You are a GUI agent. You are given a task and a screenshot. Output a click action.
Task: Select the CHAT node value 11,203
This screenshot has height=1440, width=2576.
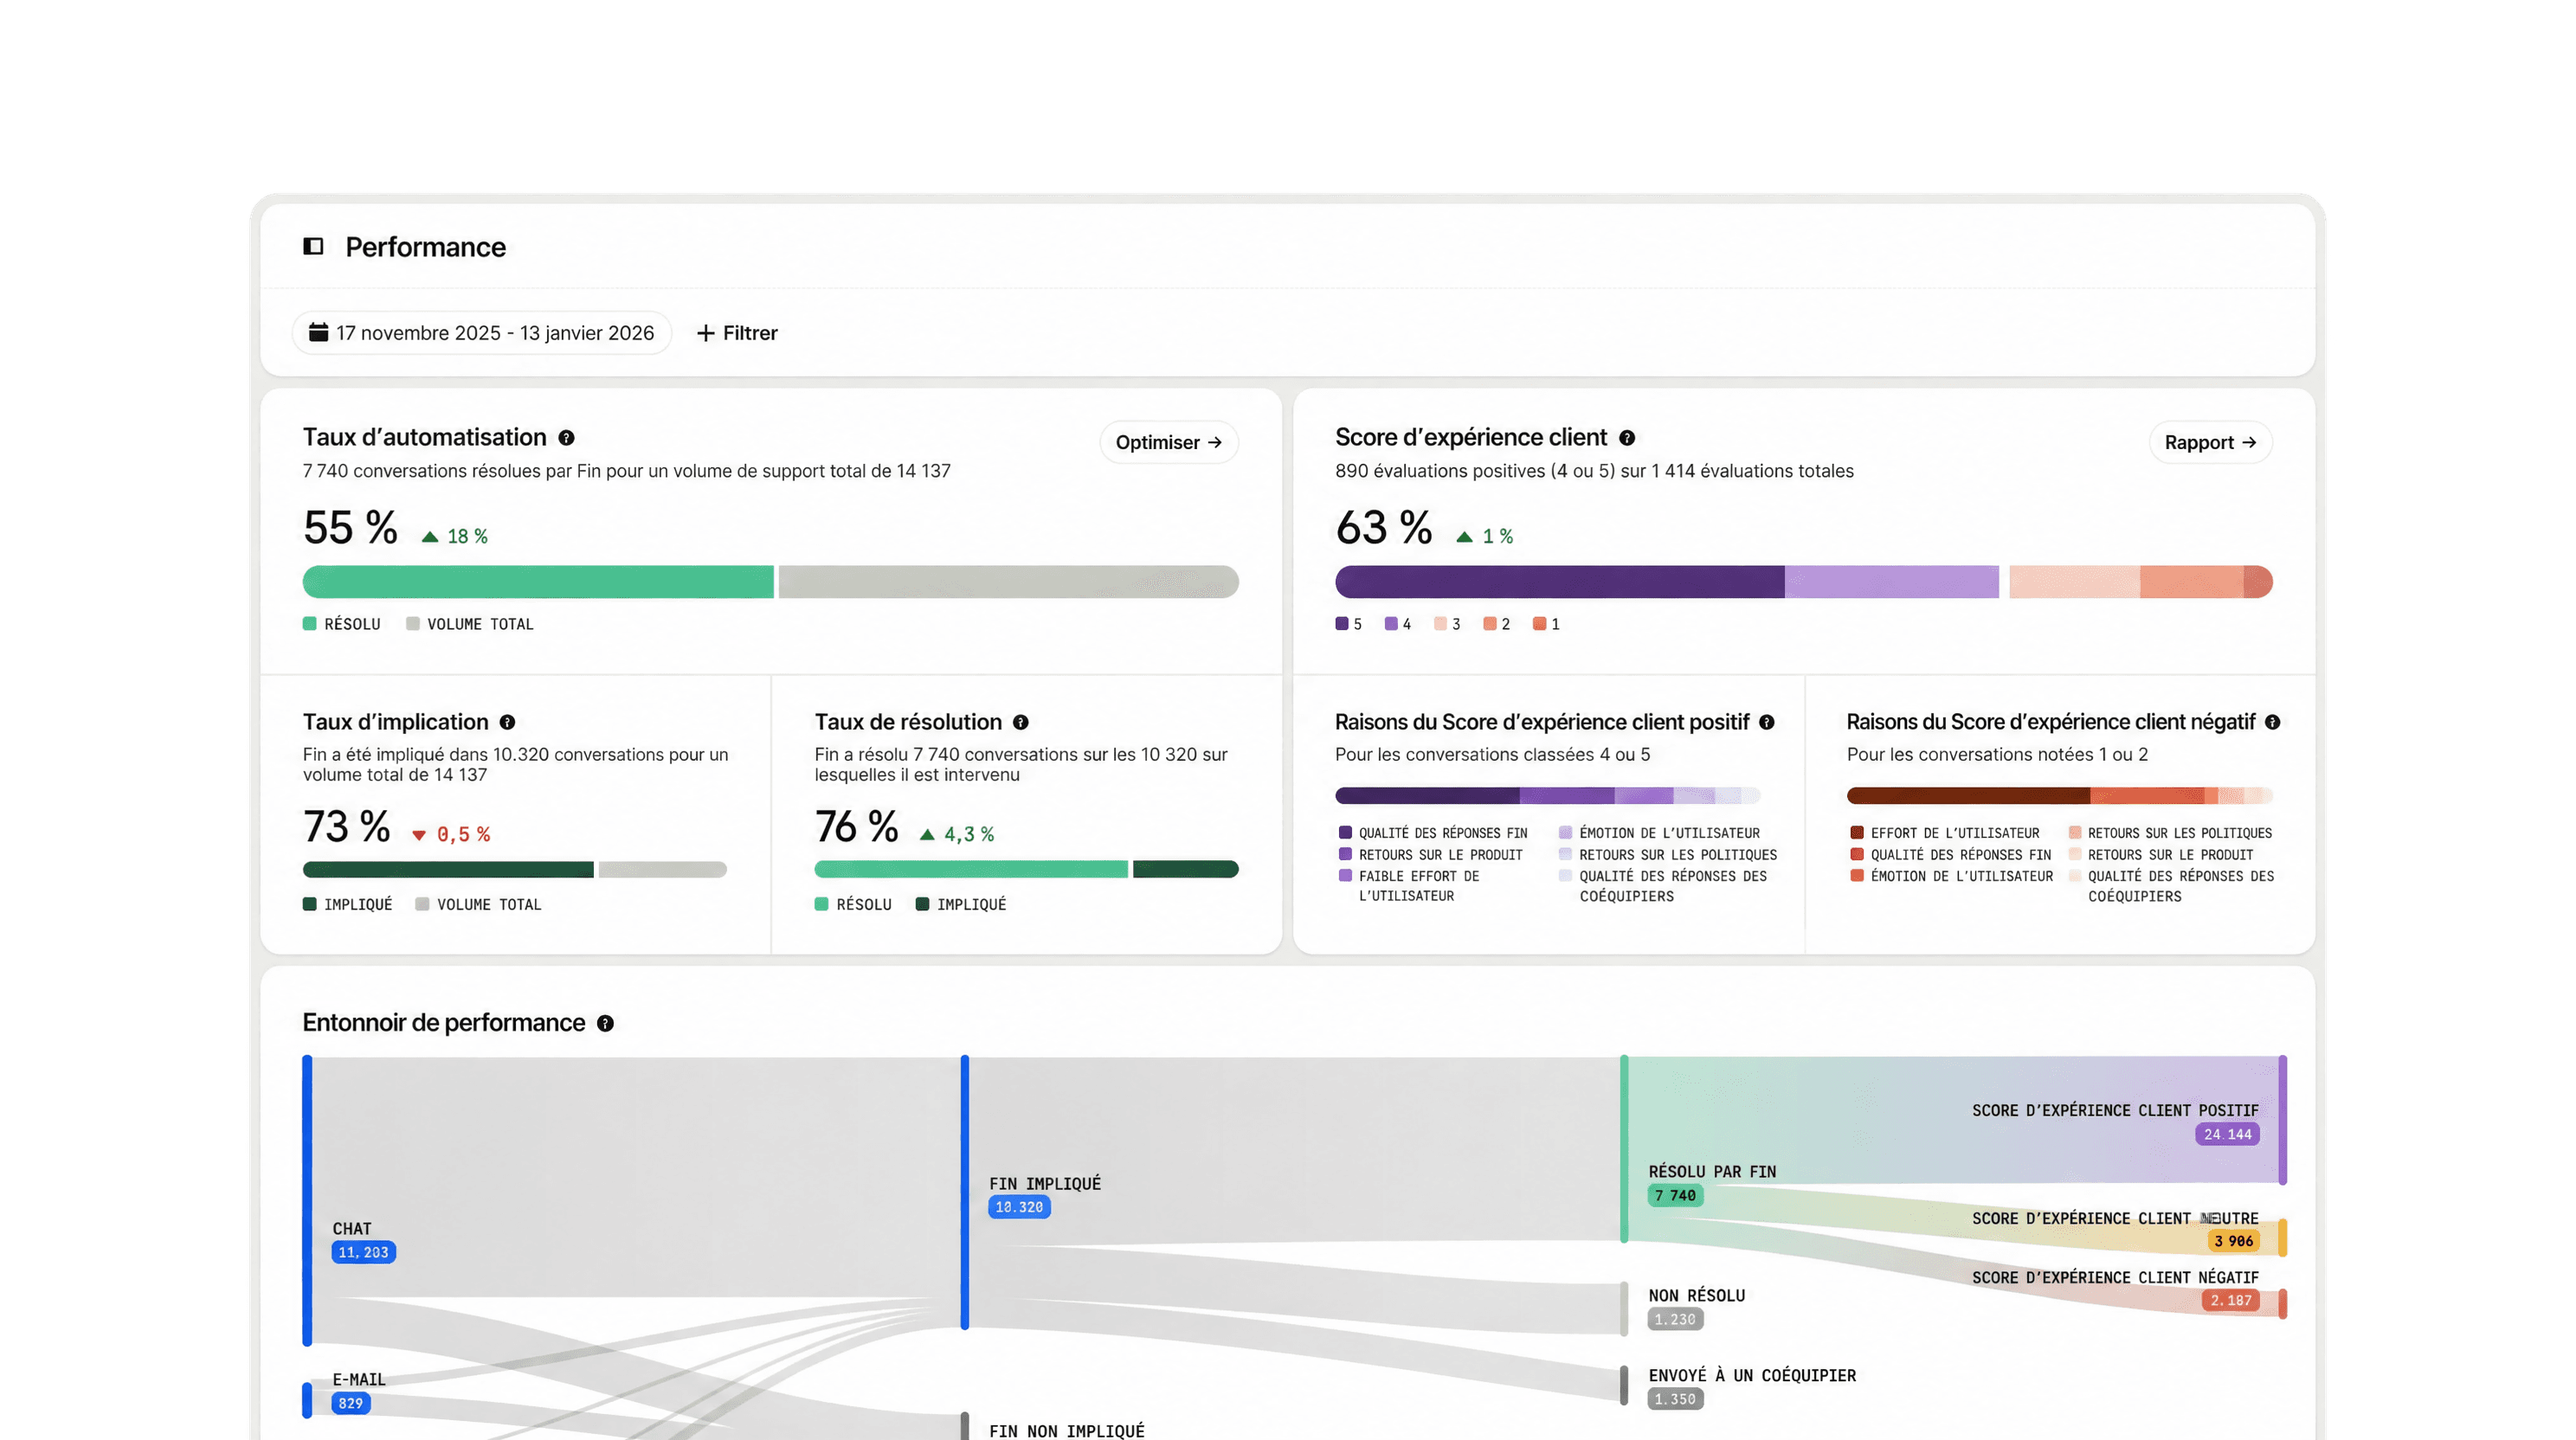(363, 1252)
